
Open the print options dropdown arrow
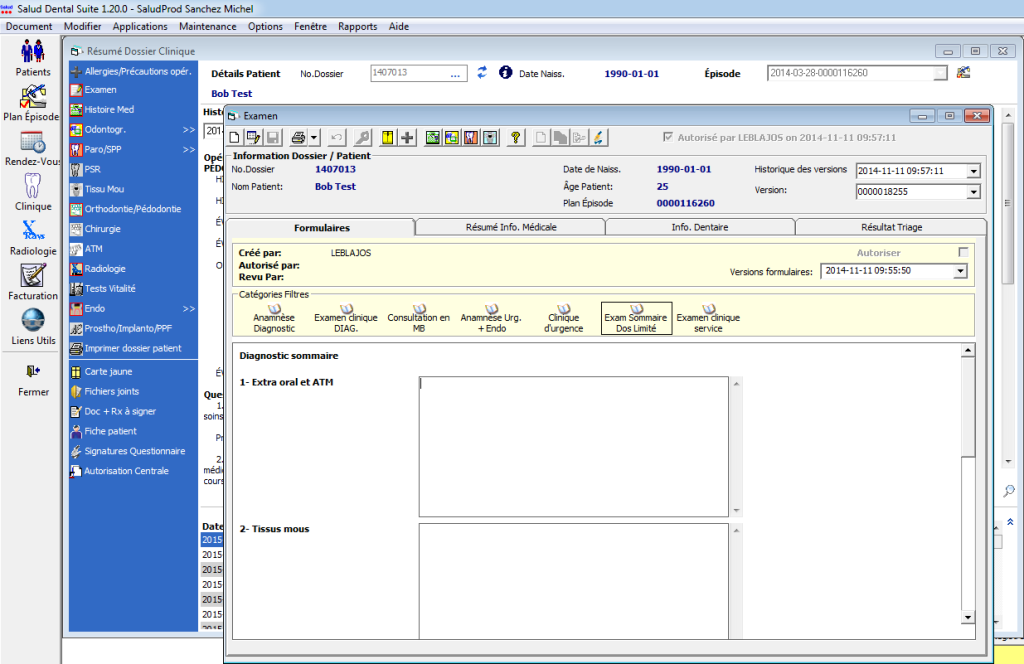[314, 138]
